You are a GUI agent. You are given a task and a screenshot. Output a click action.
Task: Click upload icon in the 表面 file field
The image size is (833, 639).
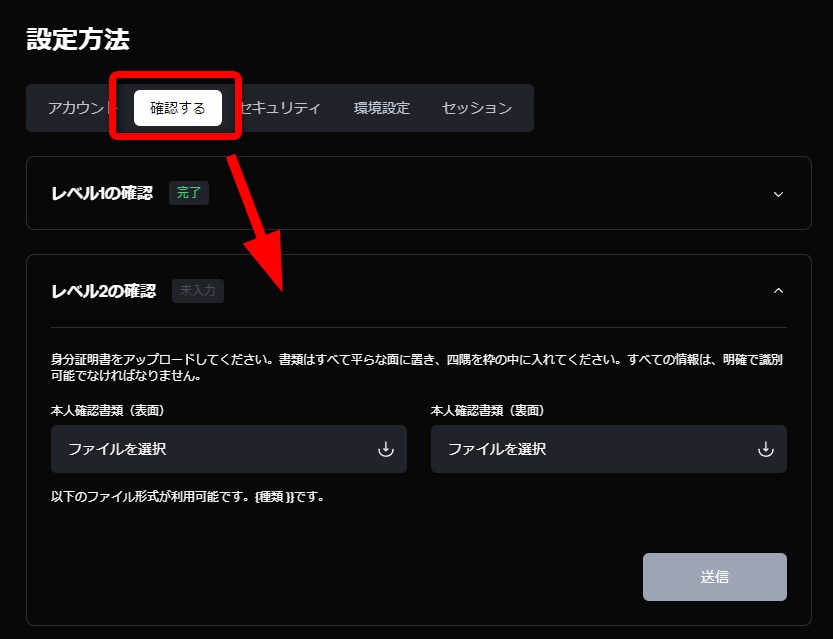[x=386, y=449]
